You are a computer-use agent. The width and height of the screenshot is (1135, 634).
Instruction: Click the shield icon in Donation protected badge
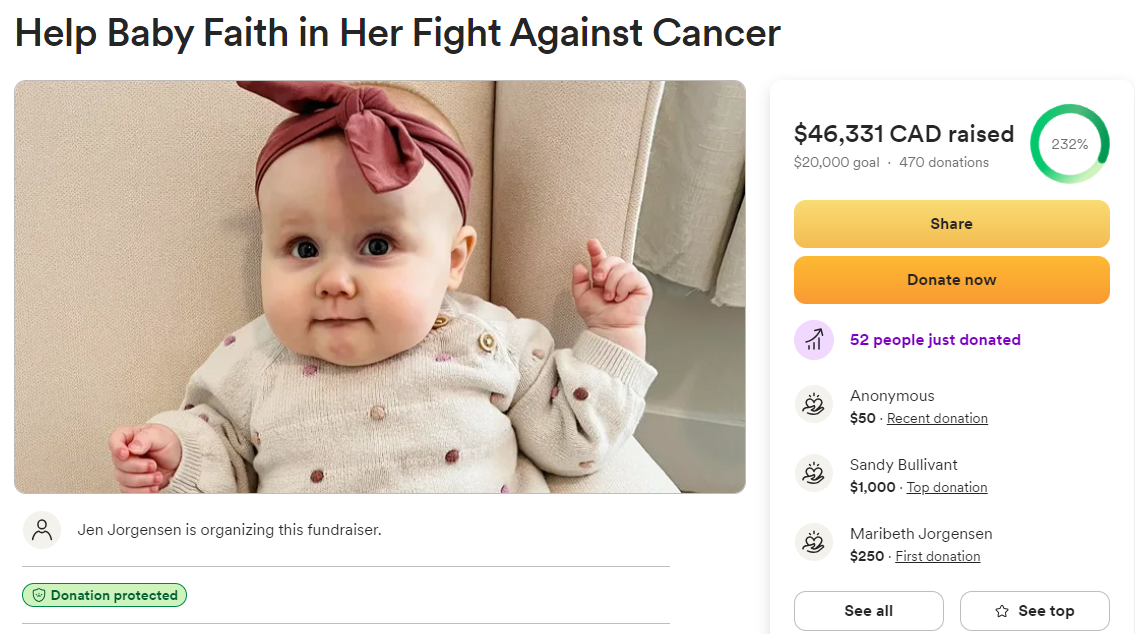(39, 596)
